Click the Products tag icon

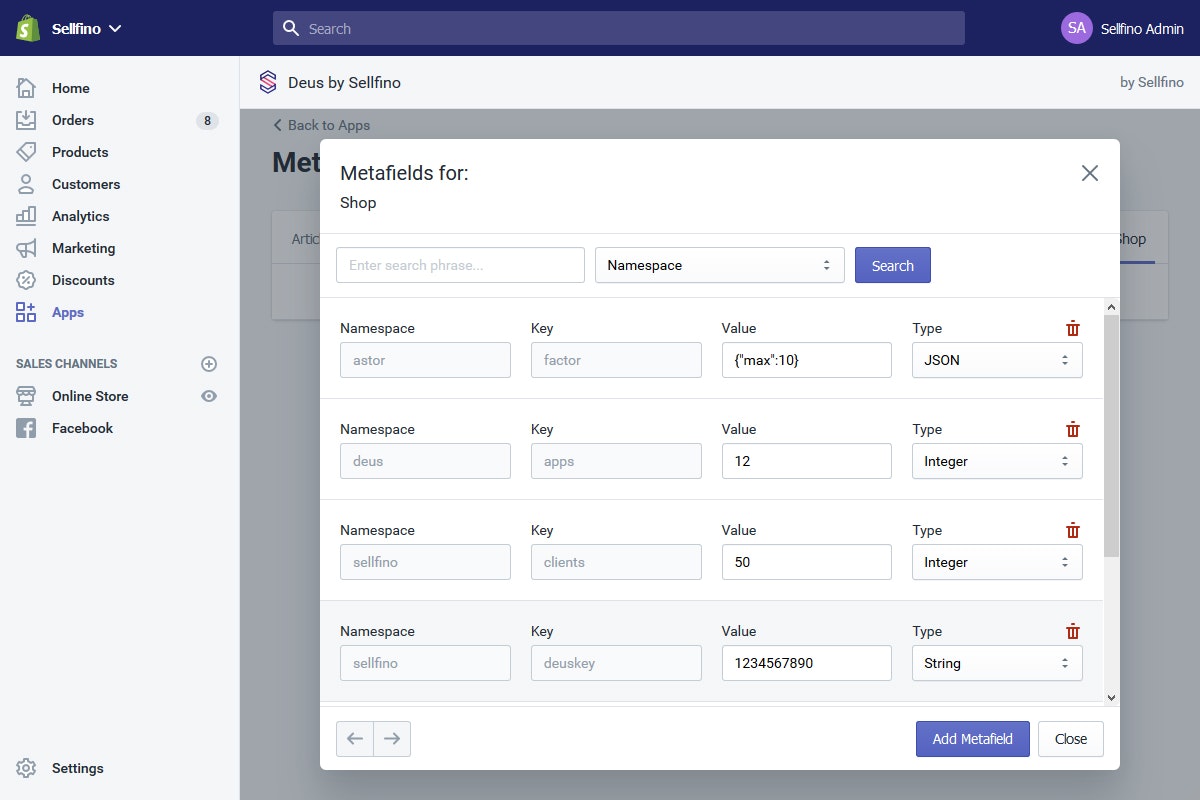tap(26, 152)
